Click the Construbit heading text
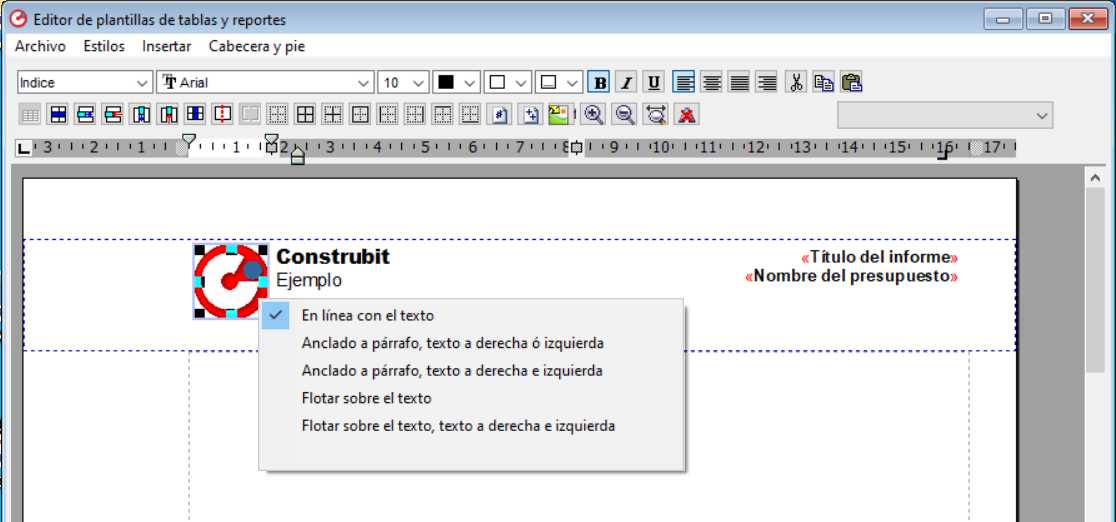Image resolution: width=1116 pixels, height=522 pixels. coord(333,256)
